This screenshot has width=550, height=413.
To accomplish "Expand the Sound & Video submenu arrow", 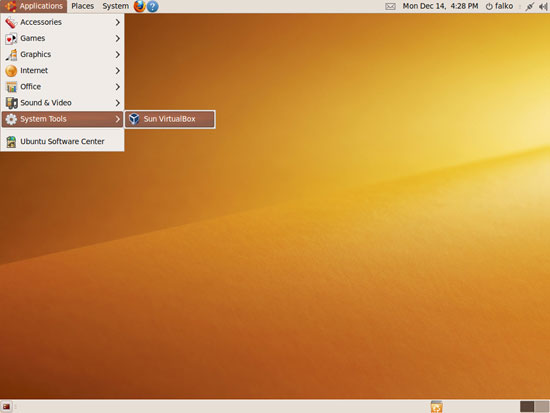I will tap(118, 103).
